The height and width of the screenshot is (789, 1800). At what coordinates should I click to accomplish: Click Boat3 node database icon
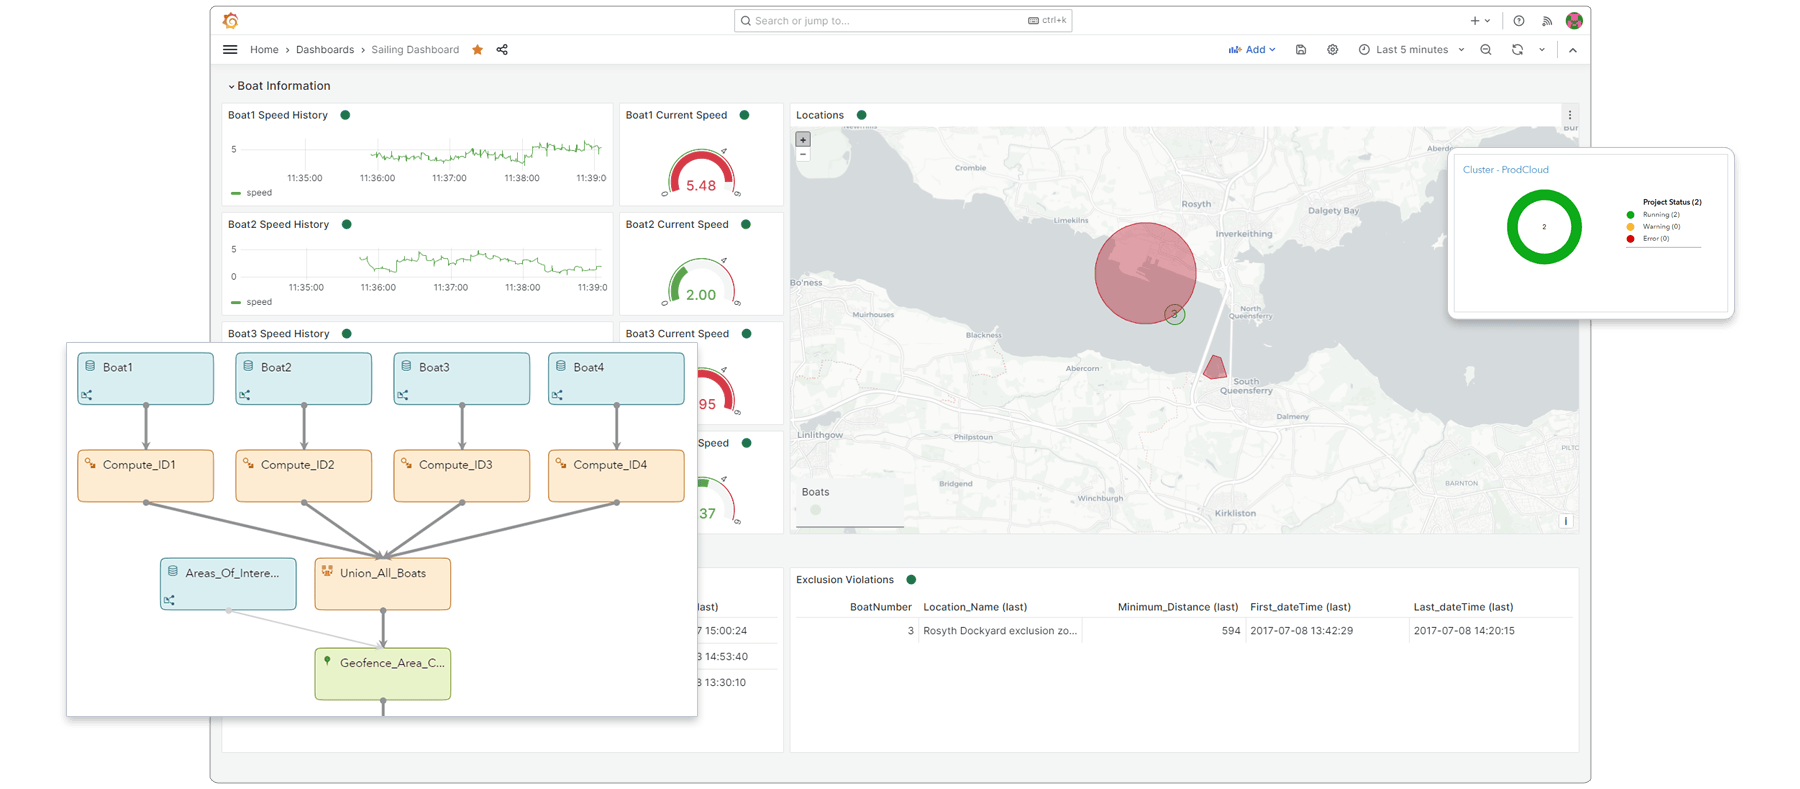point(406,366)
